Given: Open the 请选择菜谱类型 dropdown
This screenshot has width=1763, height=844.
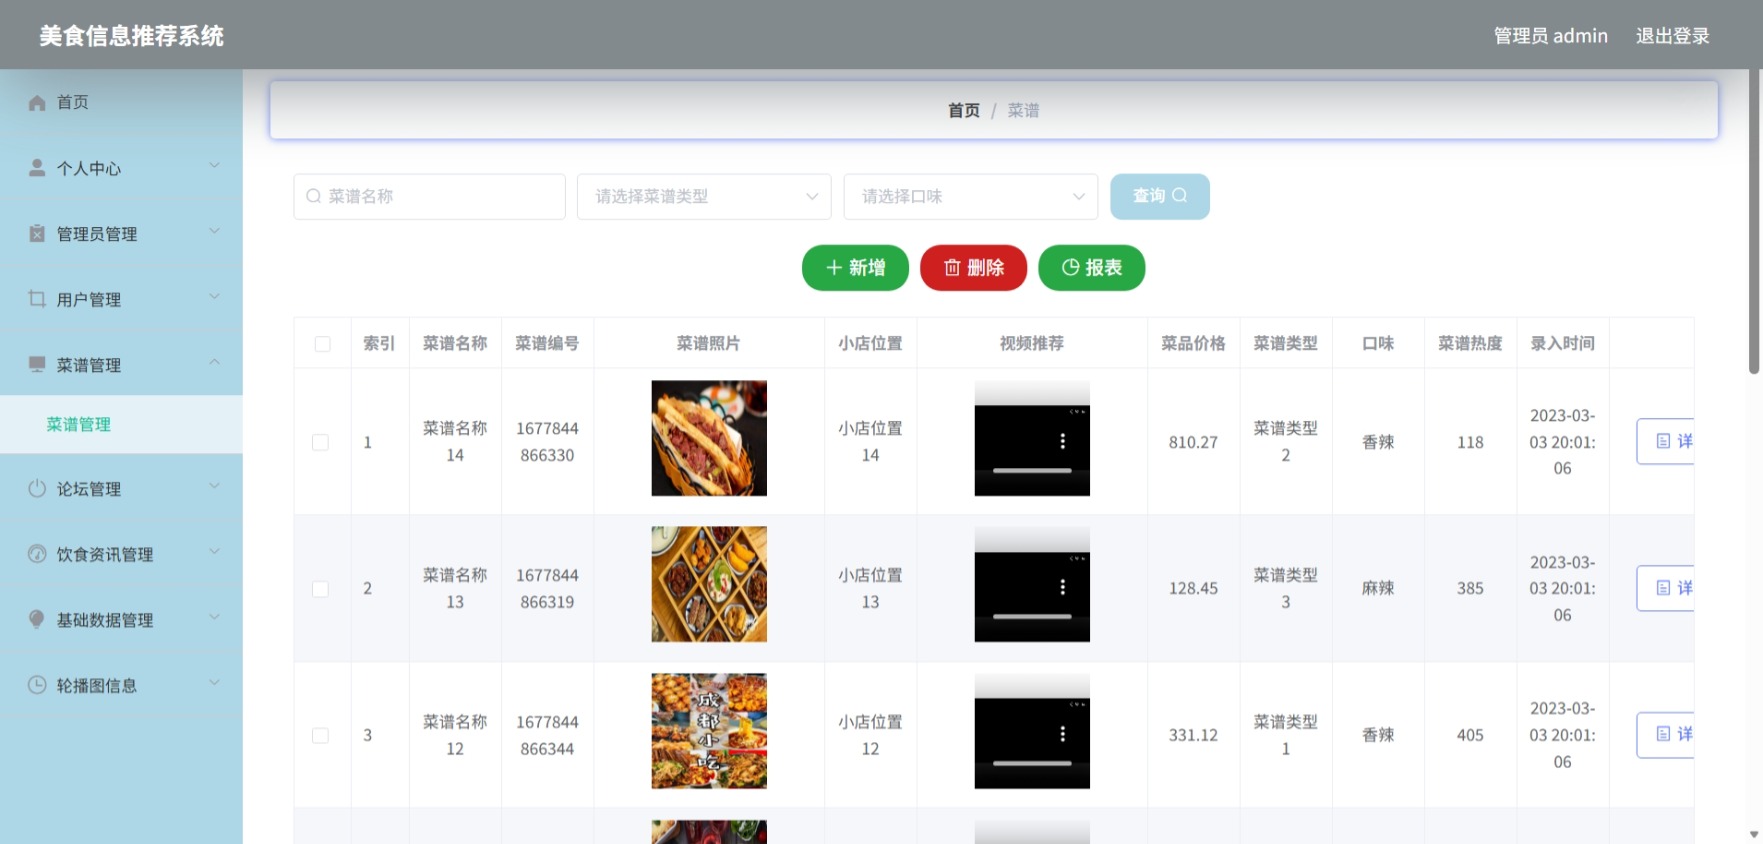Looking at the screenshot, I should pyautogui.click(x=704, y=197).
